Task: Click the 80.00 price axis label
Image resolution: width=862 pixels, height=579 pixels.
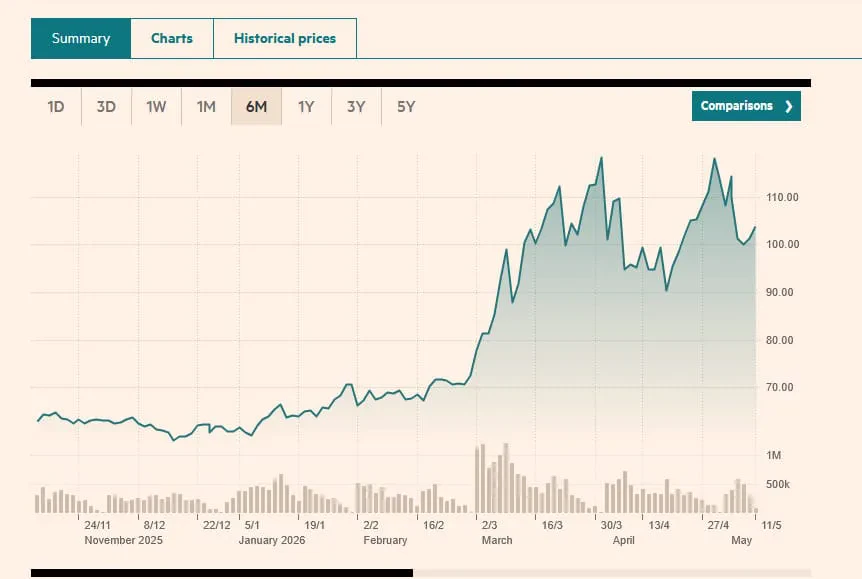Action: pos(780,340)
